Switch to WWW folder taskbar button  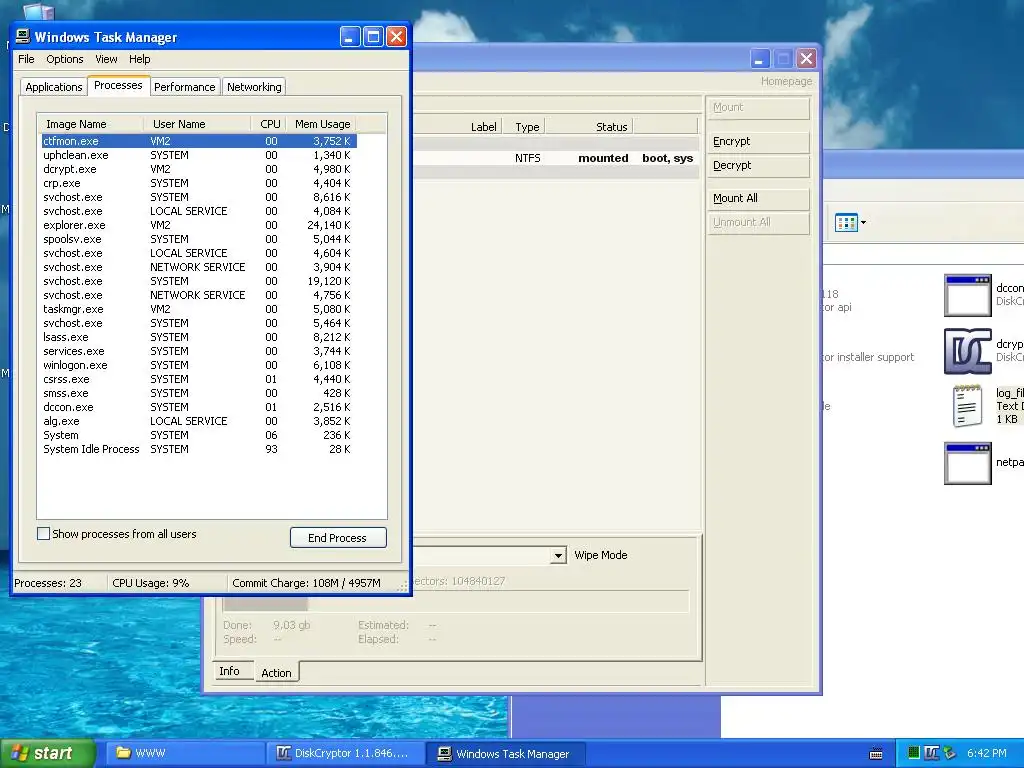[184, 753]
